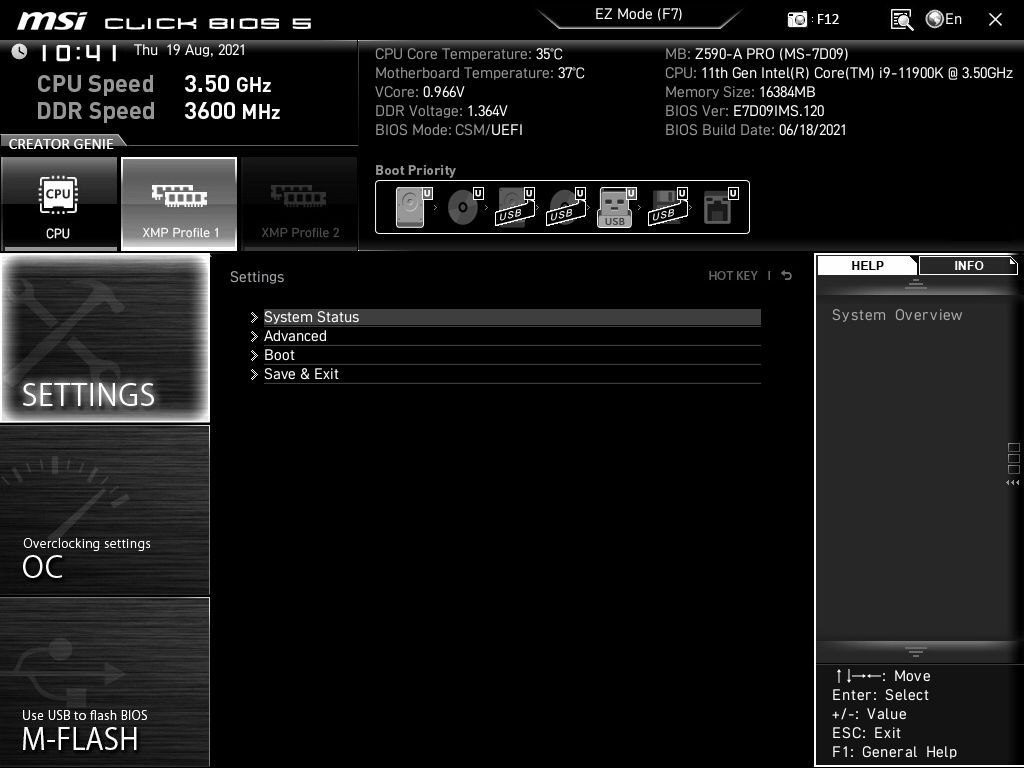Take a screenshot with the F12 camera icon
Viewport: 1024px width, 768px height.
797,19
